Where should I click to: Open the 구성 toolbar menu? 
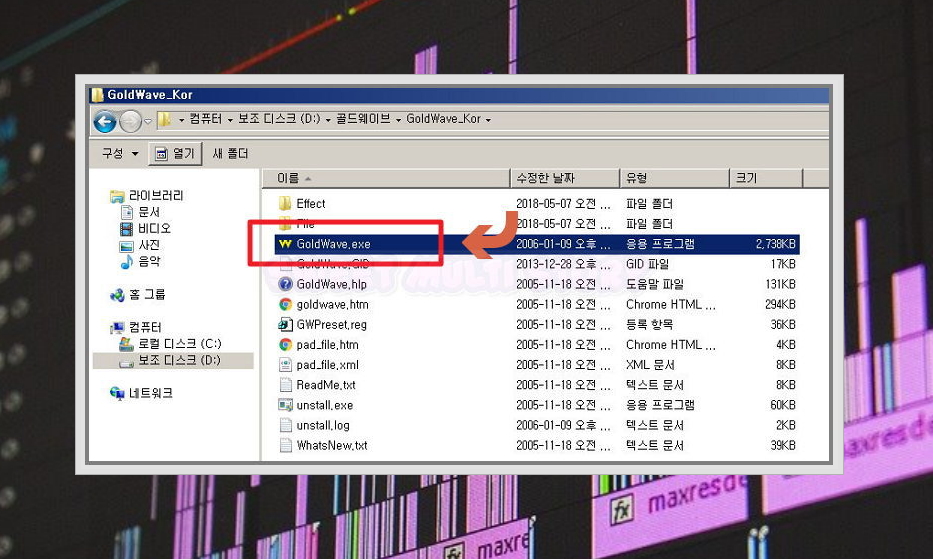click(x=120, y=154)
